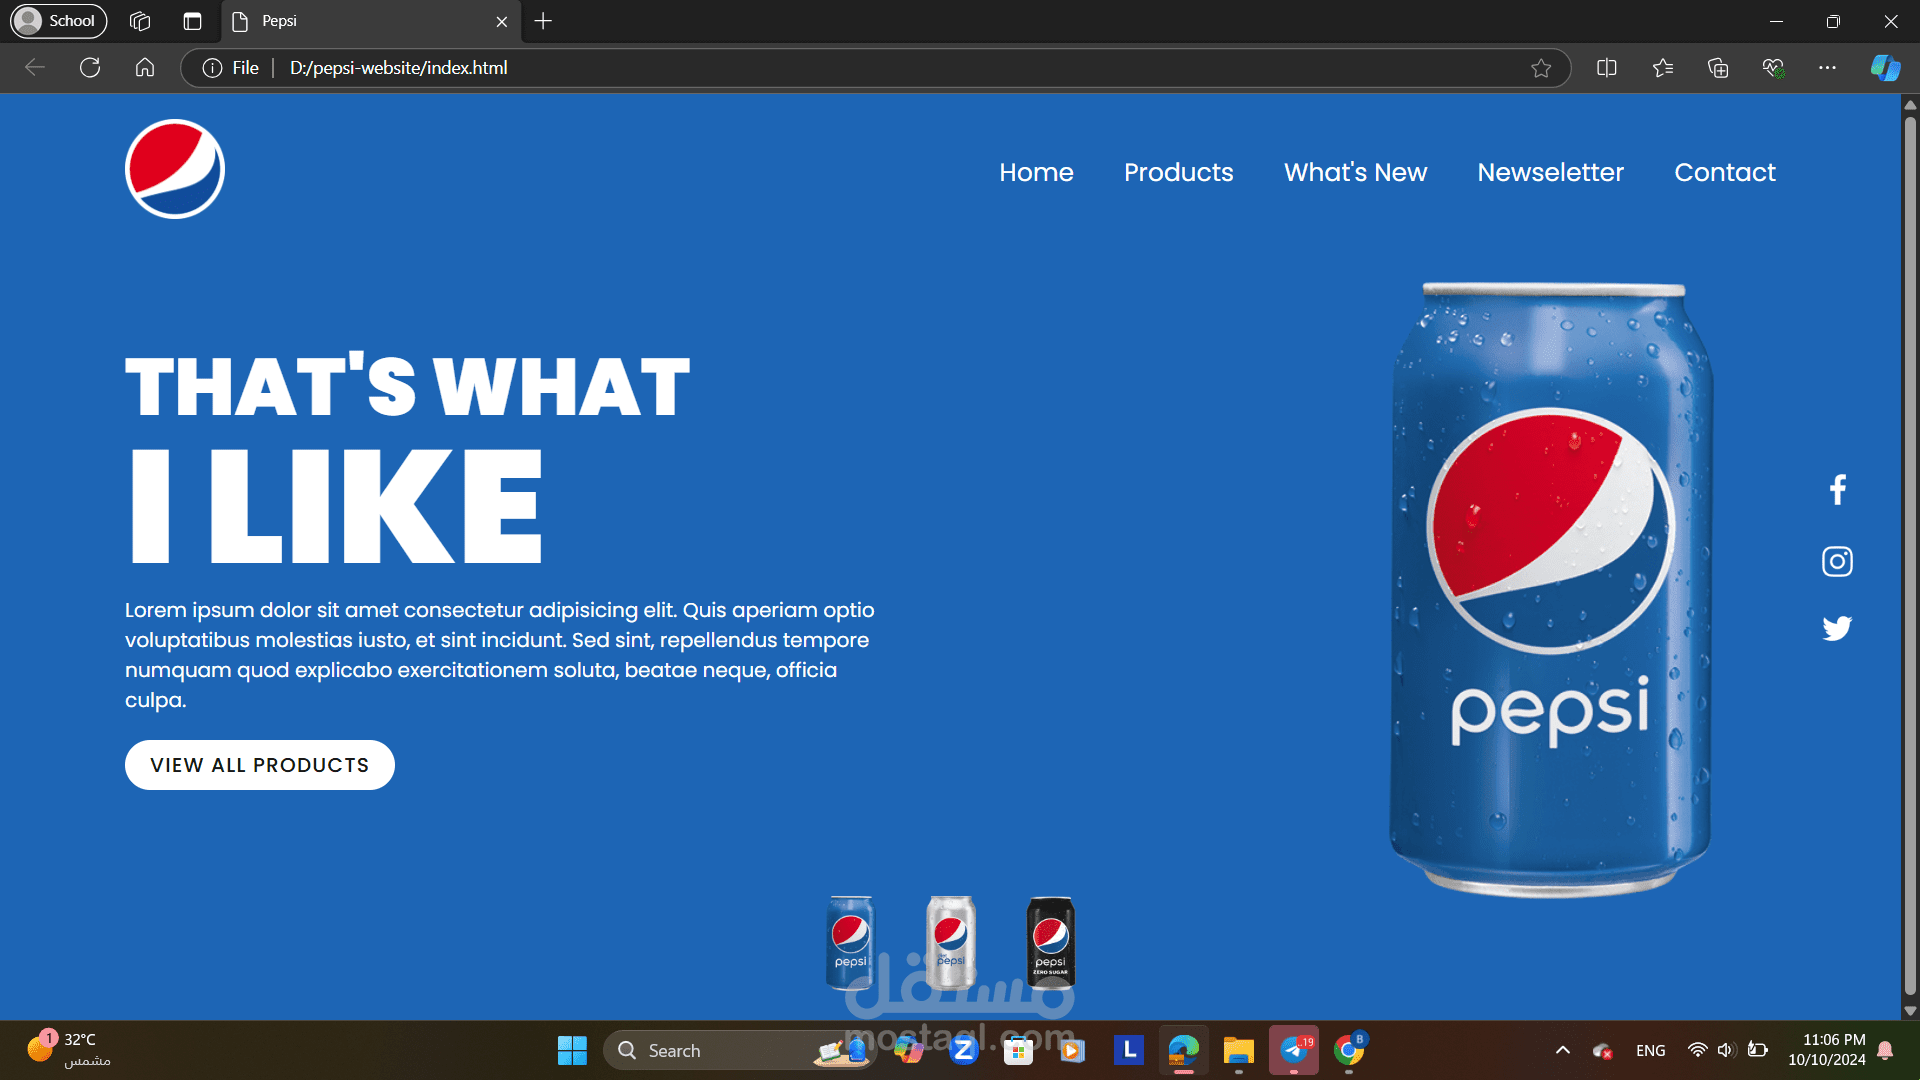
Task: Go to the Home nav link
Action: 1036,172
